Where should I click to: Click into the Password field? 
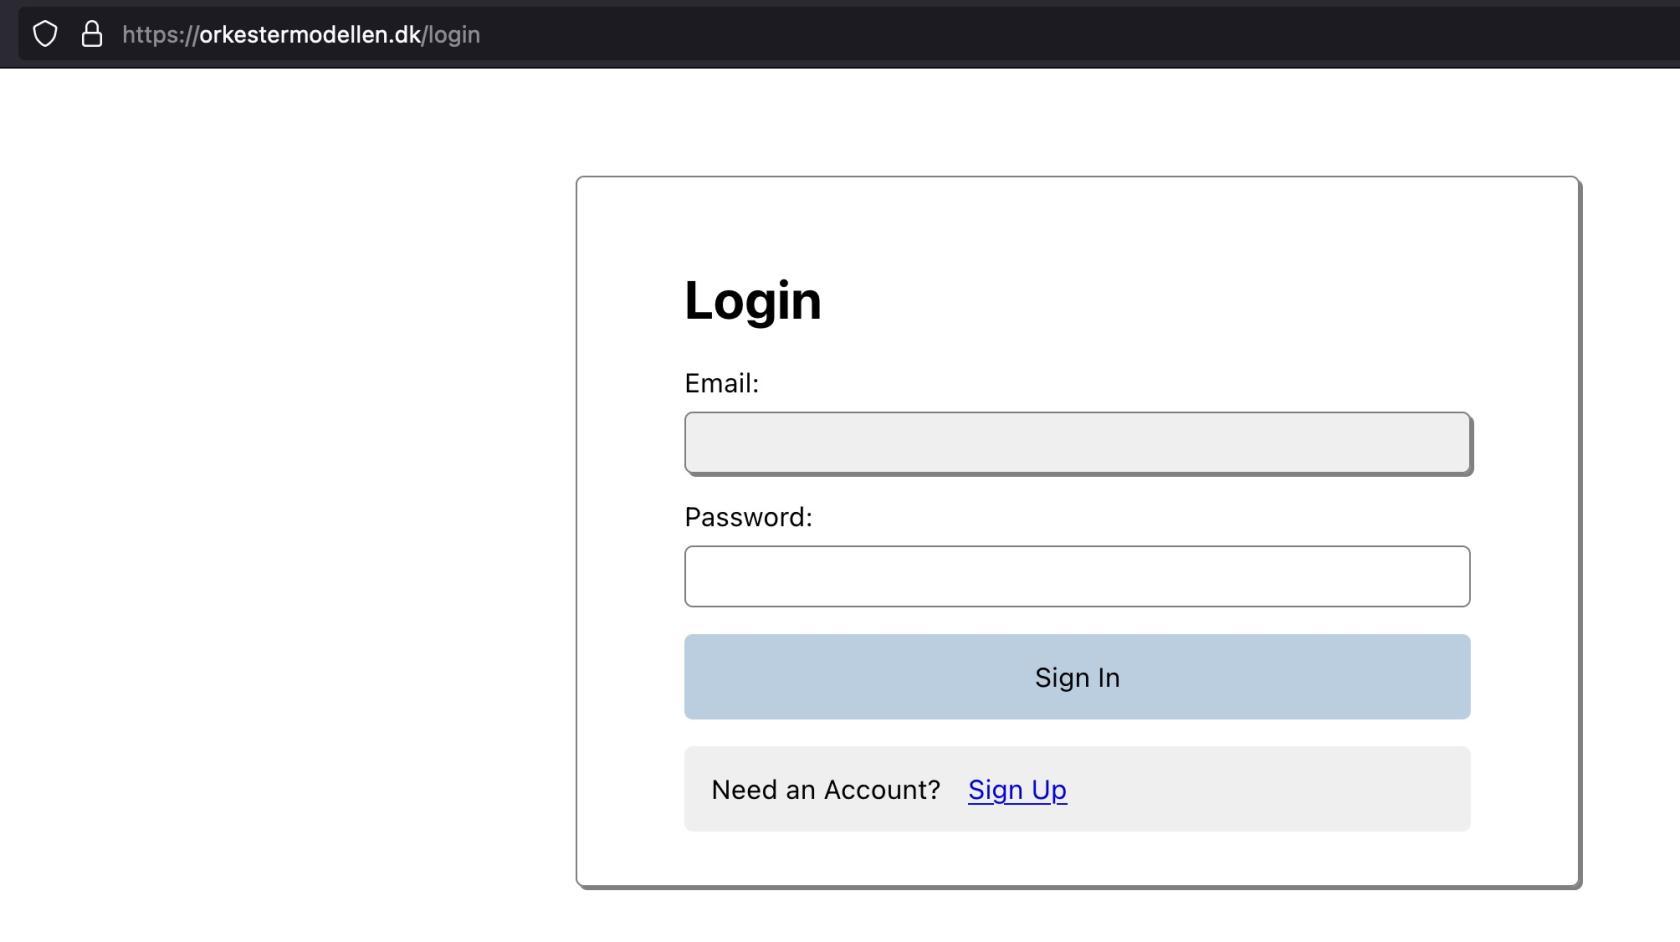tap(1076, 576)
